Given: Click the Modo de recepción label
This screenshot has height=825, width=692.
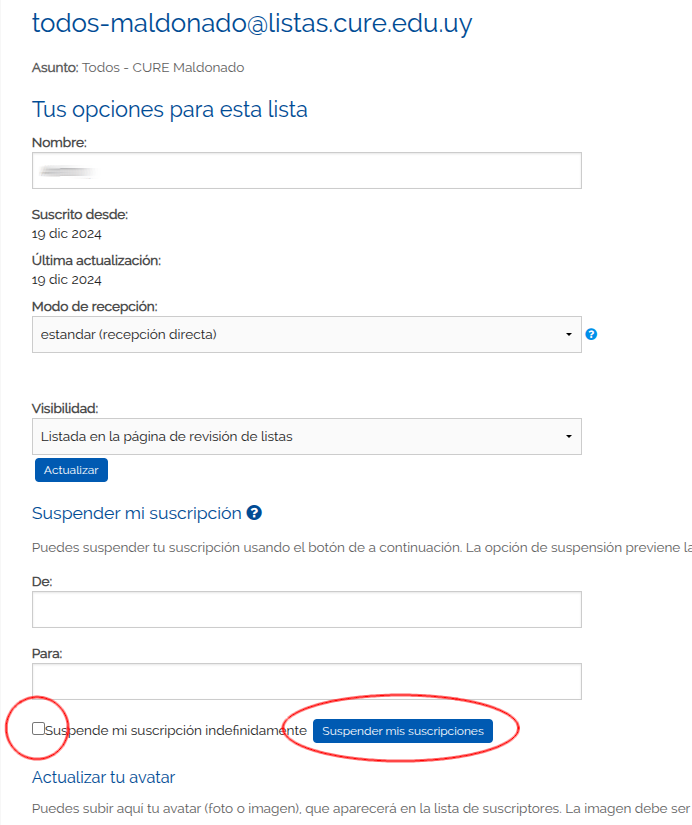Looking at the screenshot, I should [94, 306].
